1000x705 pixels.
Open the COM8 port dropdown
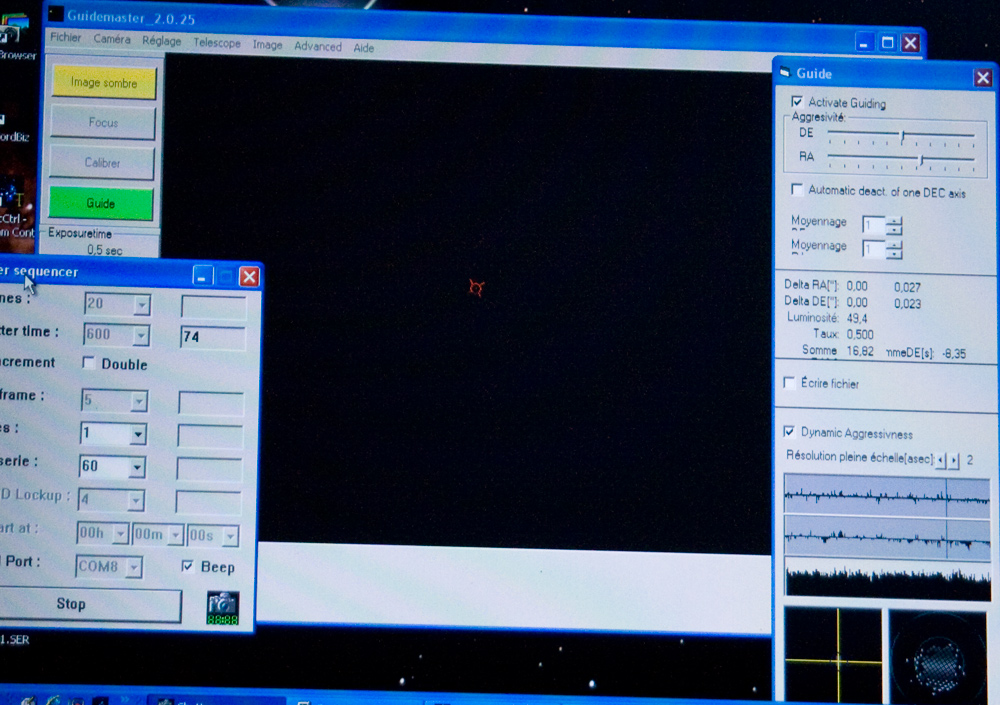133,567
